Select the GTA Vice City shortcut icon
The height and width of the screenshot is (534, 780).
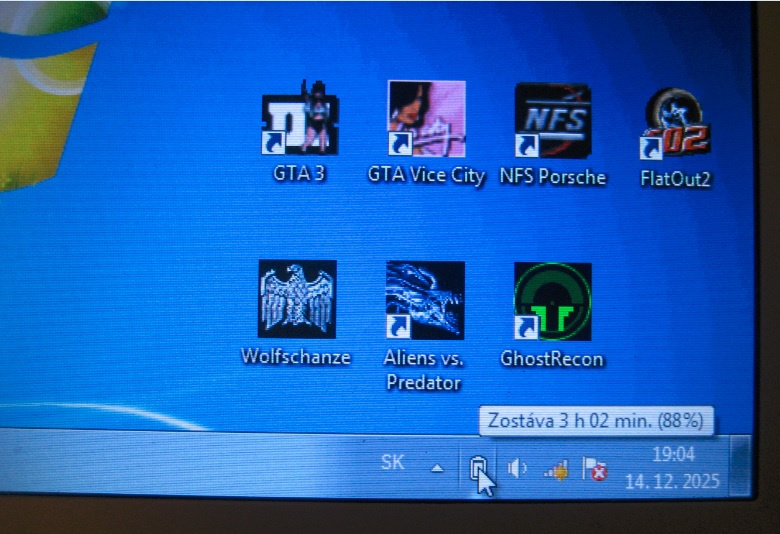[426, 118]
